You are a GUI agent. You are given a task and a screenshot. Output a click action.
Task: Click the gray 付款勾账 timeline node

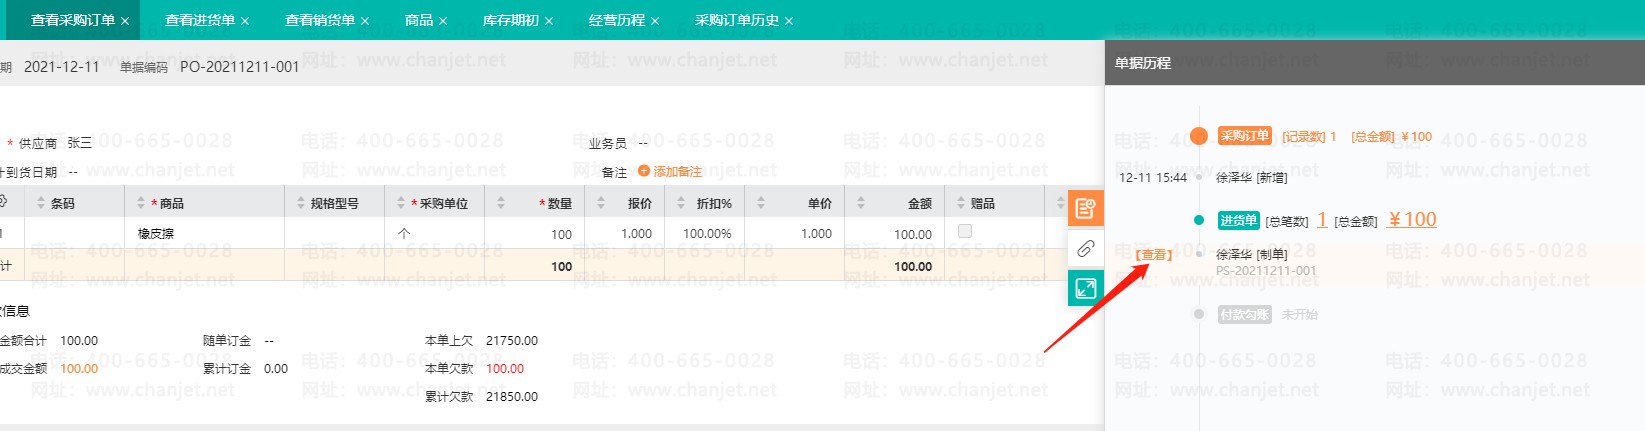1199,314
